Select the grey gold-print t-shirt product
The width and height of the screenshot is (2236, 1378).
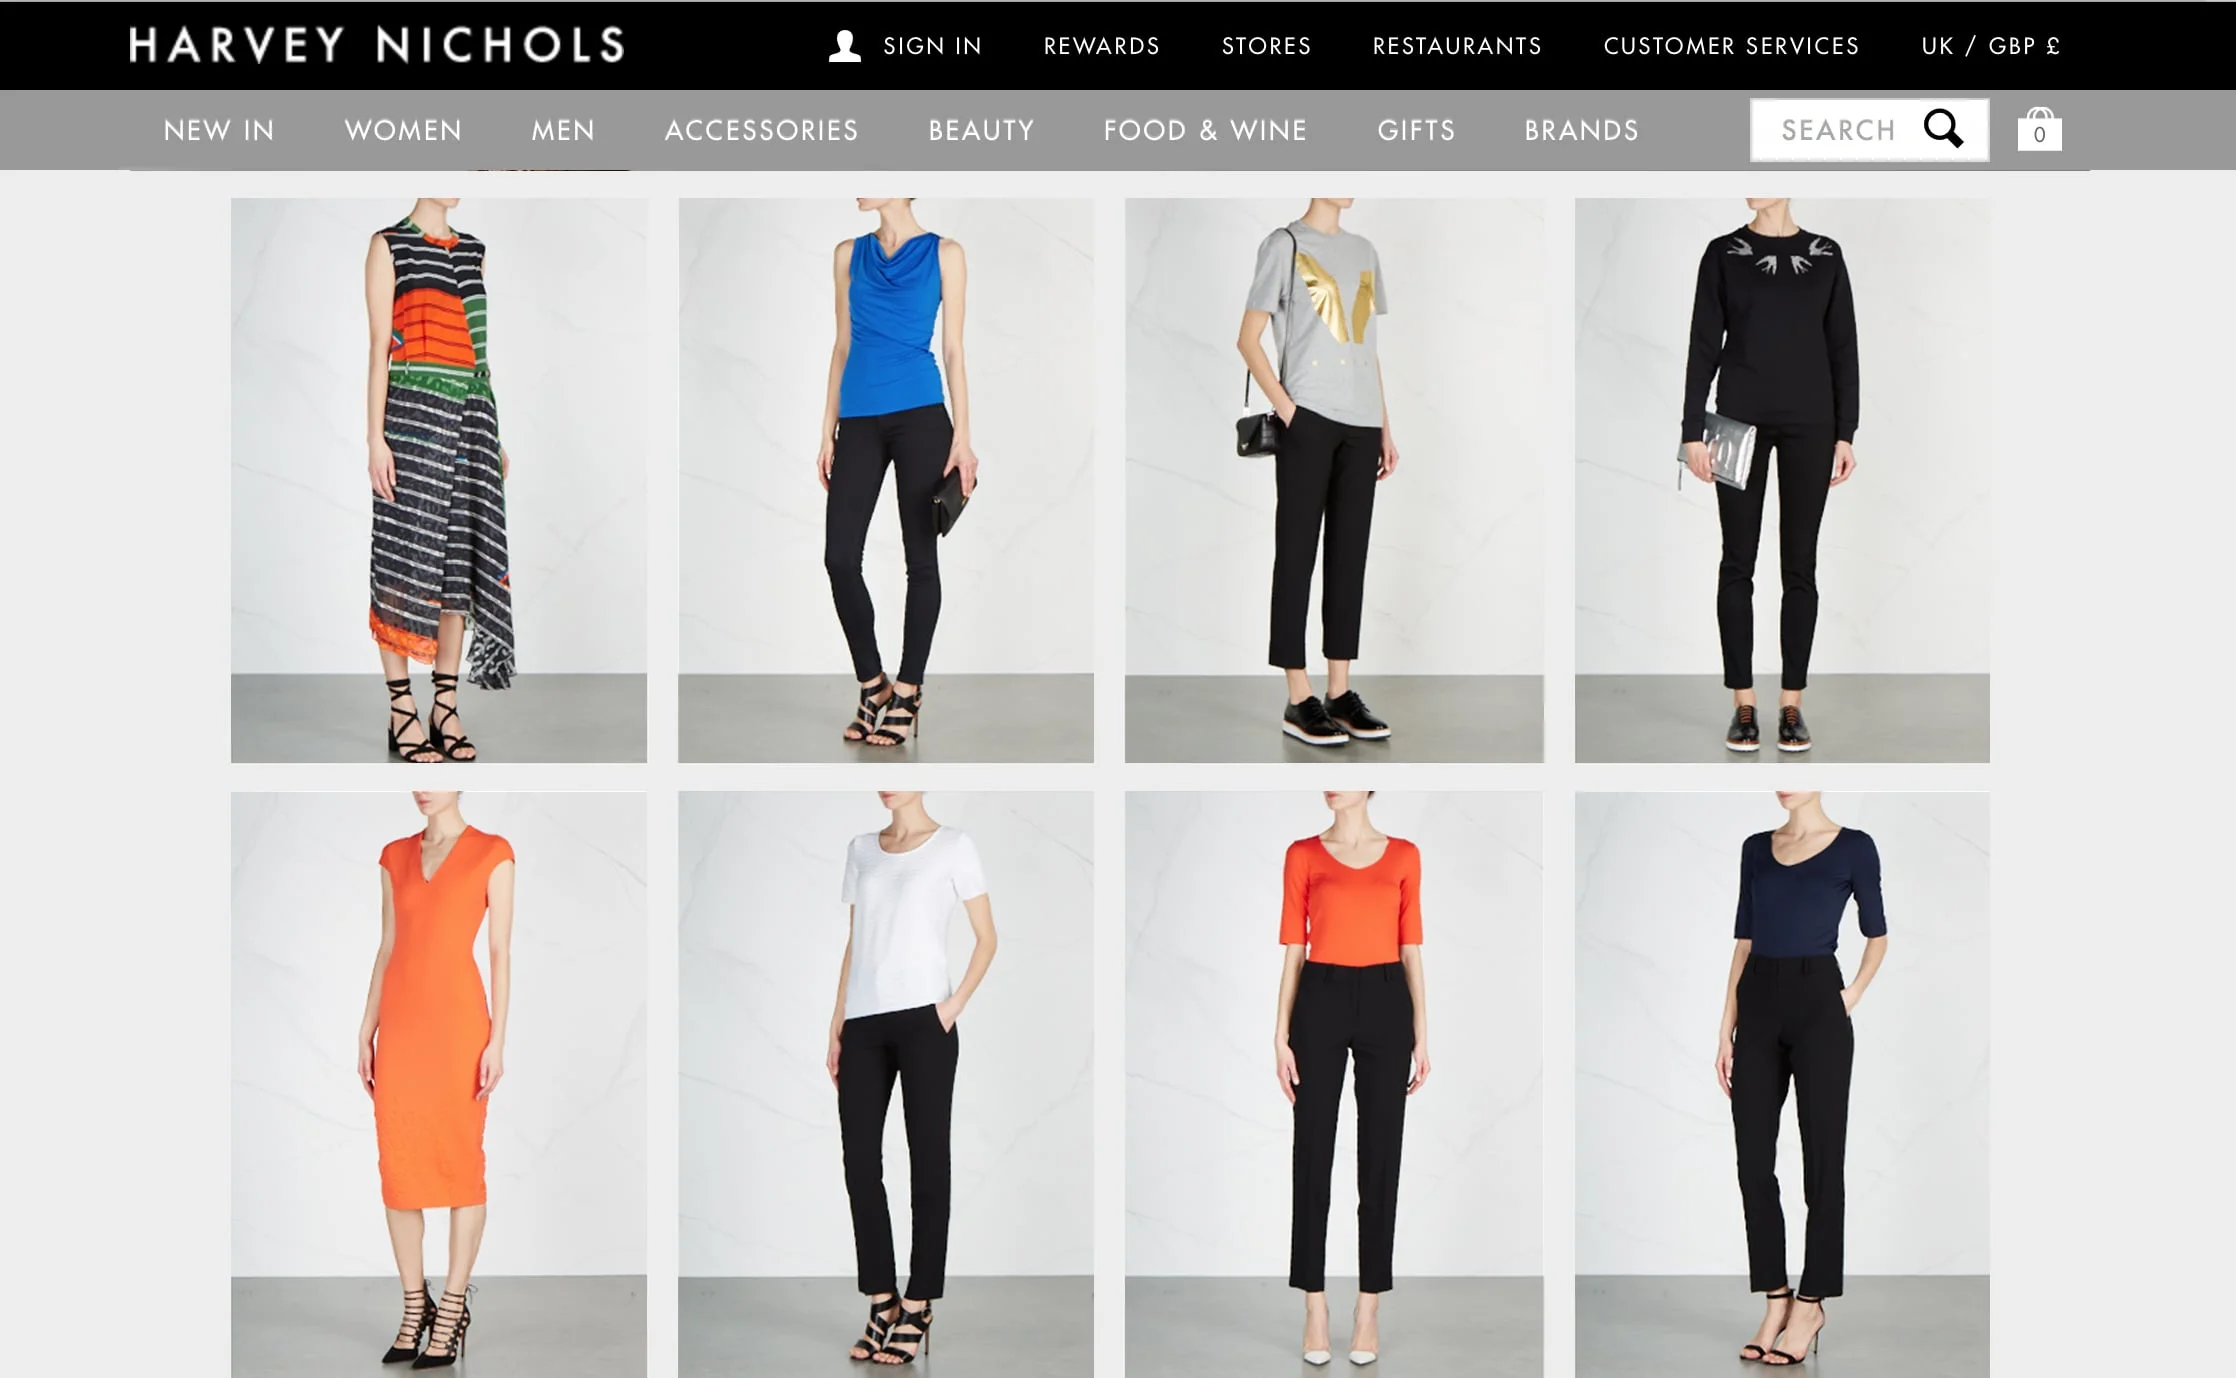tap(1334, 480)
